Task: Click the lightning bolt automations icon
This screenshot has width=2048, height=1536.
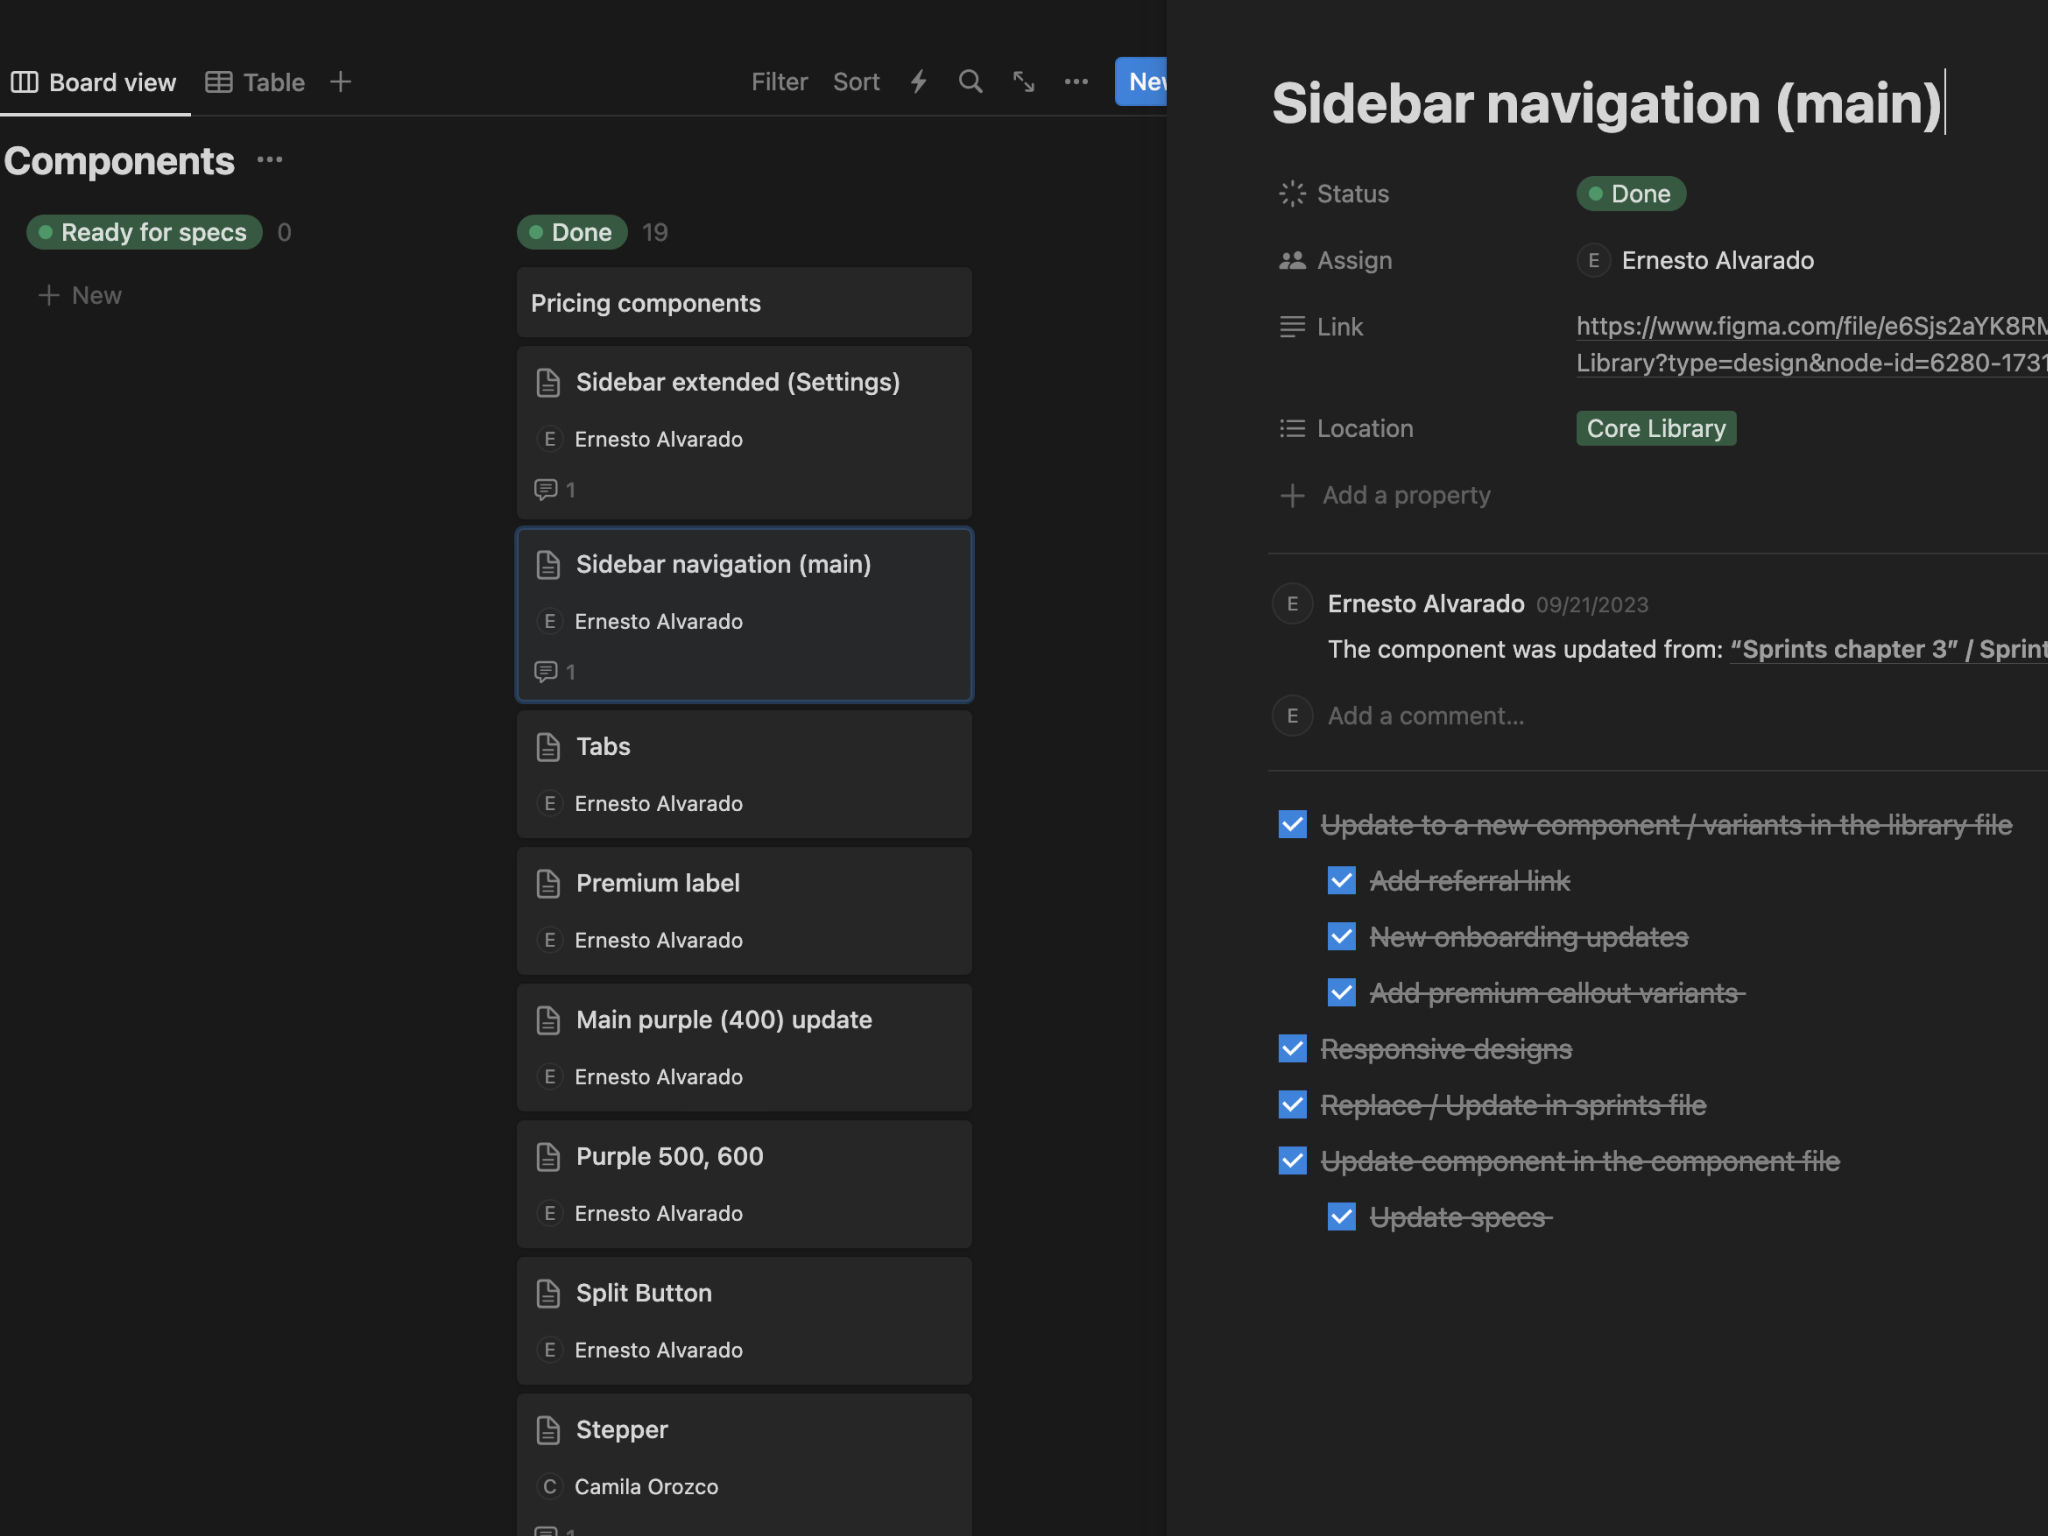Action: tap(918, 82)
